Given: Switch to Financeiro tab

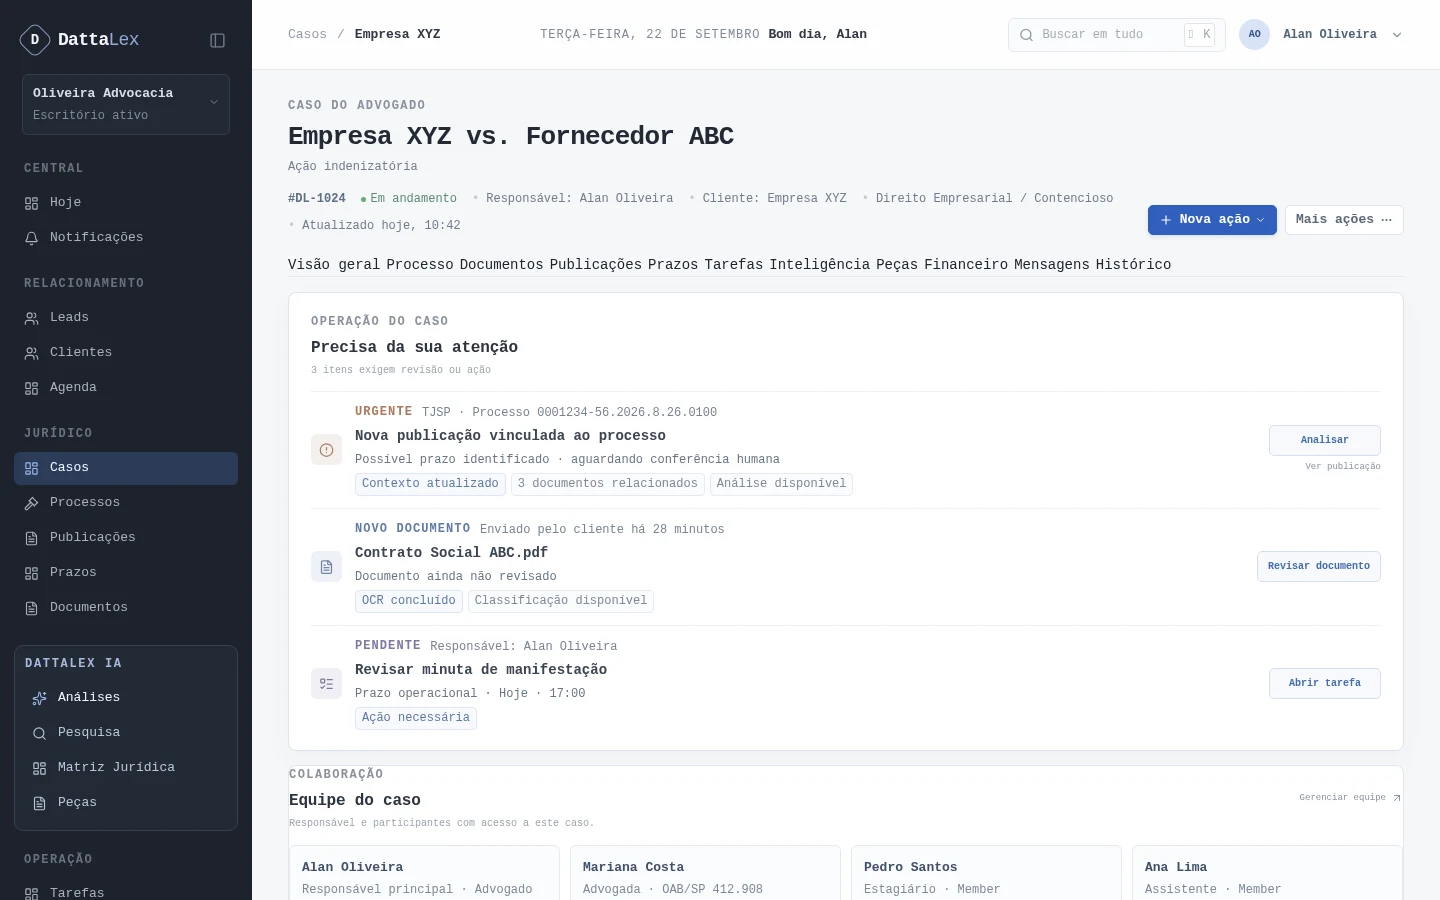Looking at the screenshot, I should [966, 265].
